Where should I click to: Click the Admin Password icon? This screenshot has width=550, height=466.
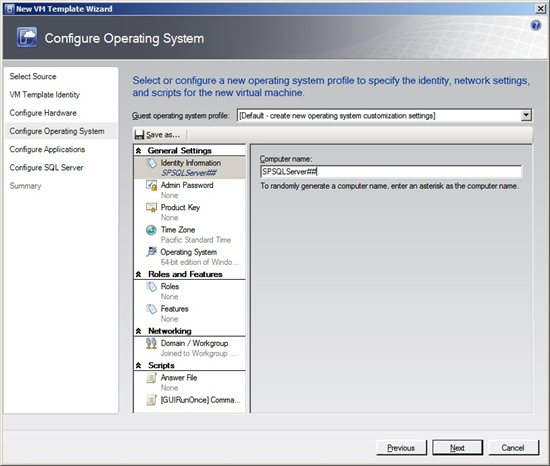coord(151,185)
